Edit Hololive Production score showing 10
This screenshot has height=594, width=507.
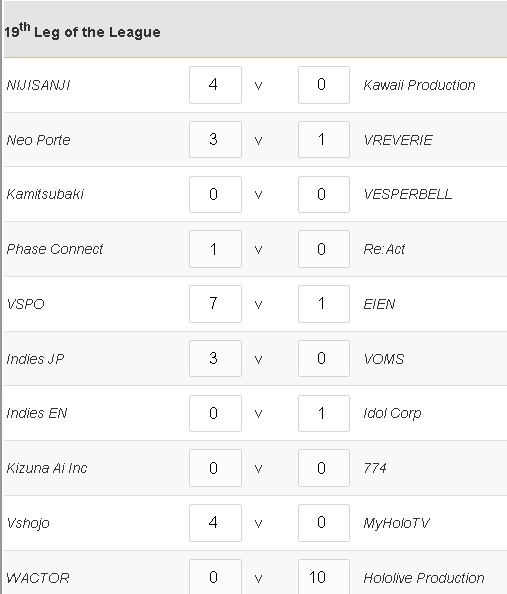324,577
